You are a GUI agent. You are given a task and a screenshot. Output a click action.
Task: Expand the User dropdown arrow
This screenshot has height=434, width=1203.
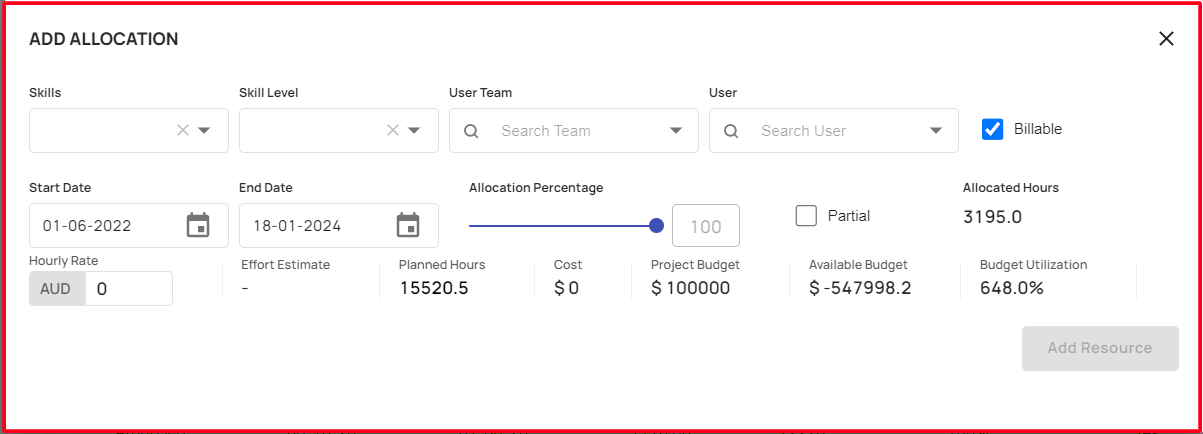936,131
